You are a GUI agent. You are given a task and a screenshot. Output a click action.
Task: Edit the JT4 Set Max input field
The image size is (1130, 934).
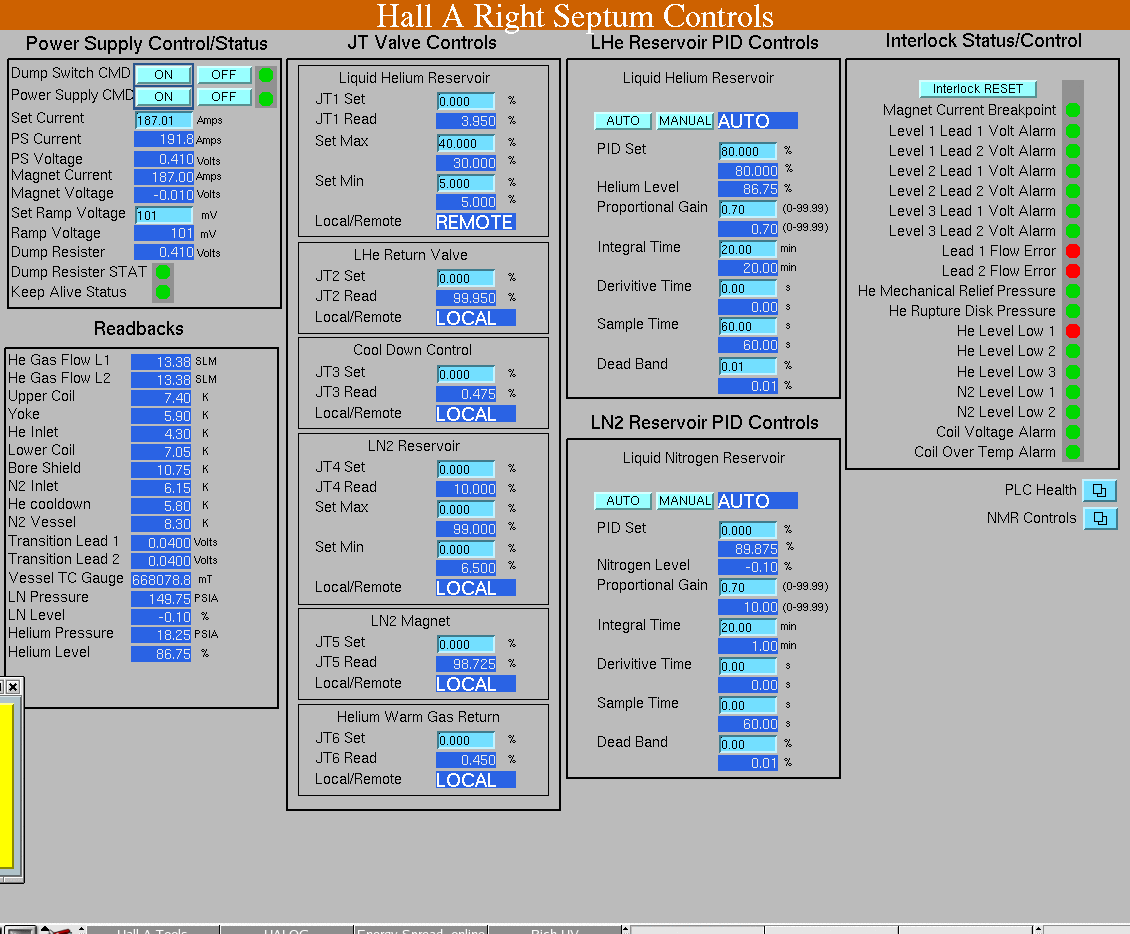coord(466,509)
